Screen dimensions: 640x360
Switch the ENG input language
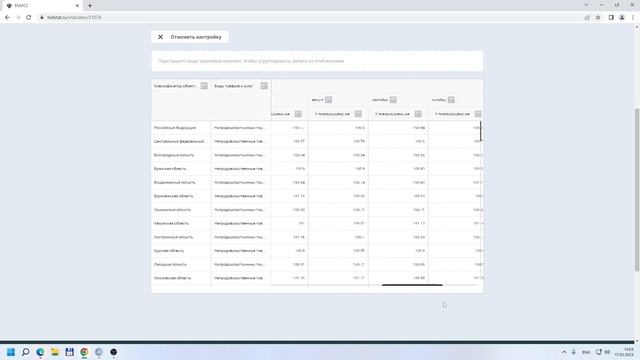coord(586,352)
